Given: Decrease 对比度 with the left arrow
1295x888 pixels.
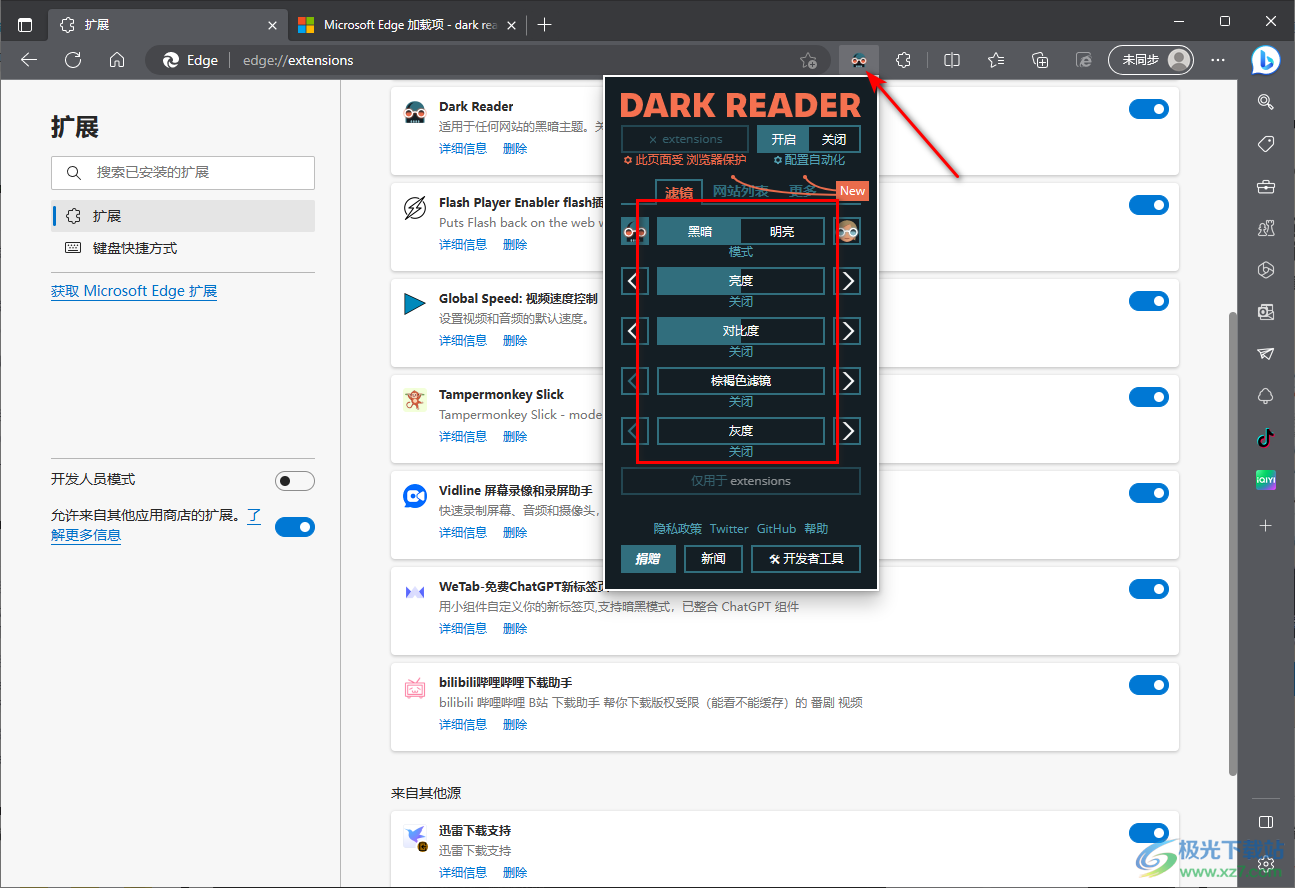Looking at the screenshot, I should [x=635, y=331].
